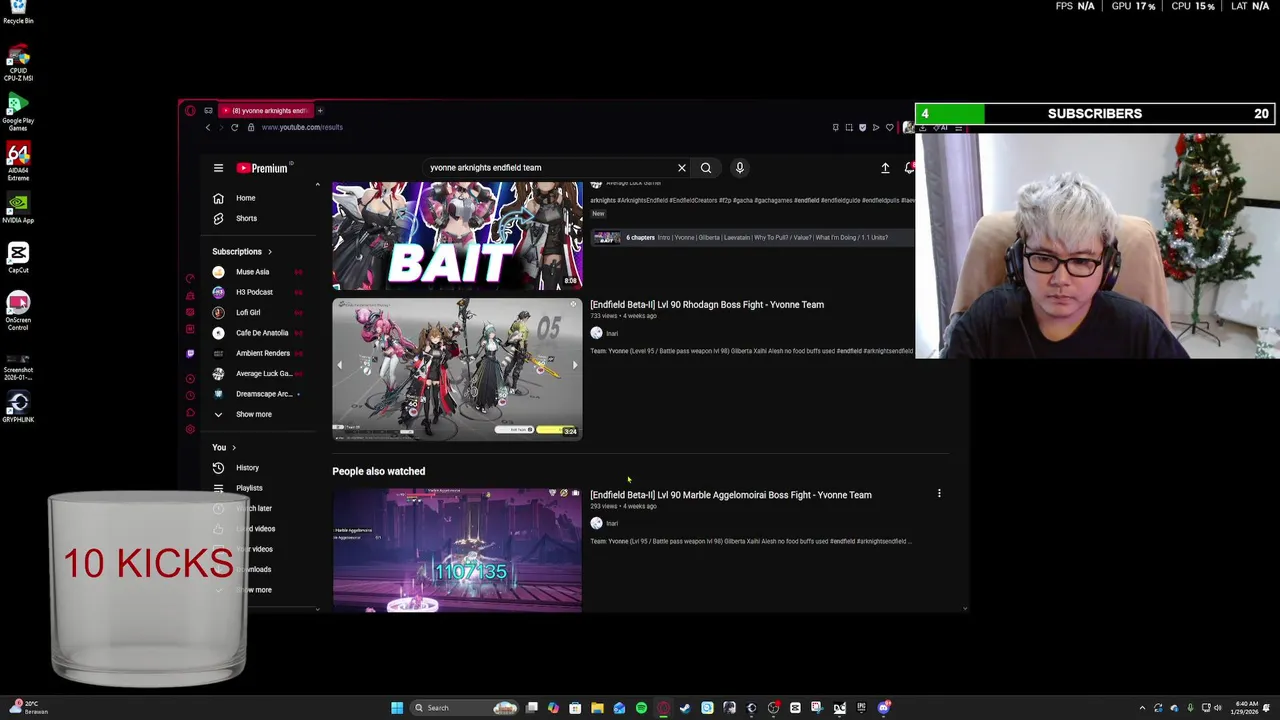
Task: Open the Rhodagan Boss Fight thumbnail
Action: tap(457, 369)
